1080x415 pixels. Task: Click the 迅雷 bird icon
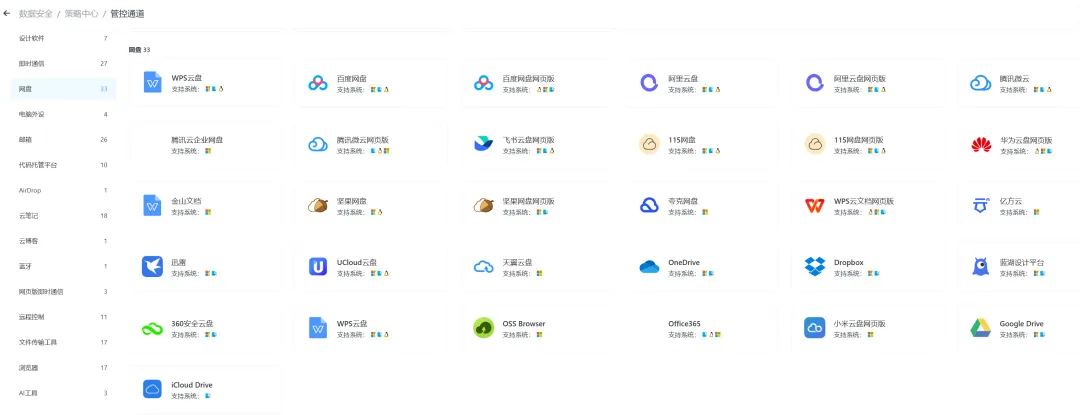pos(152,266)
